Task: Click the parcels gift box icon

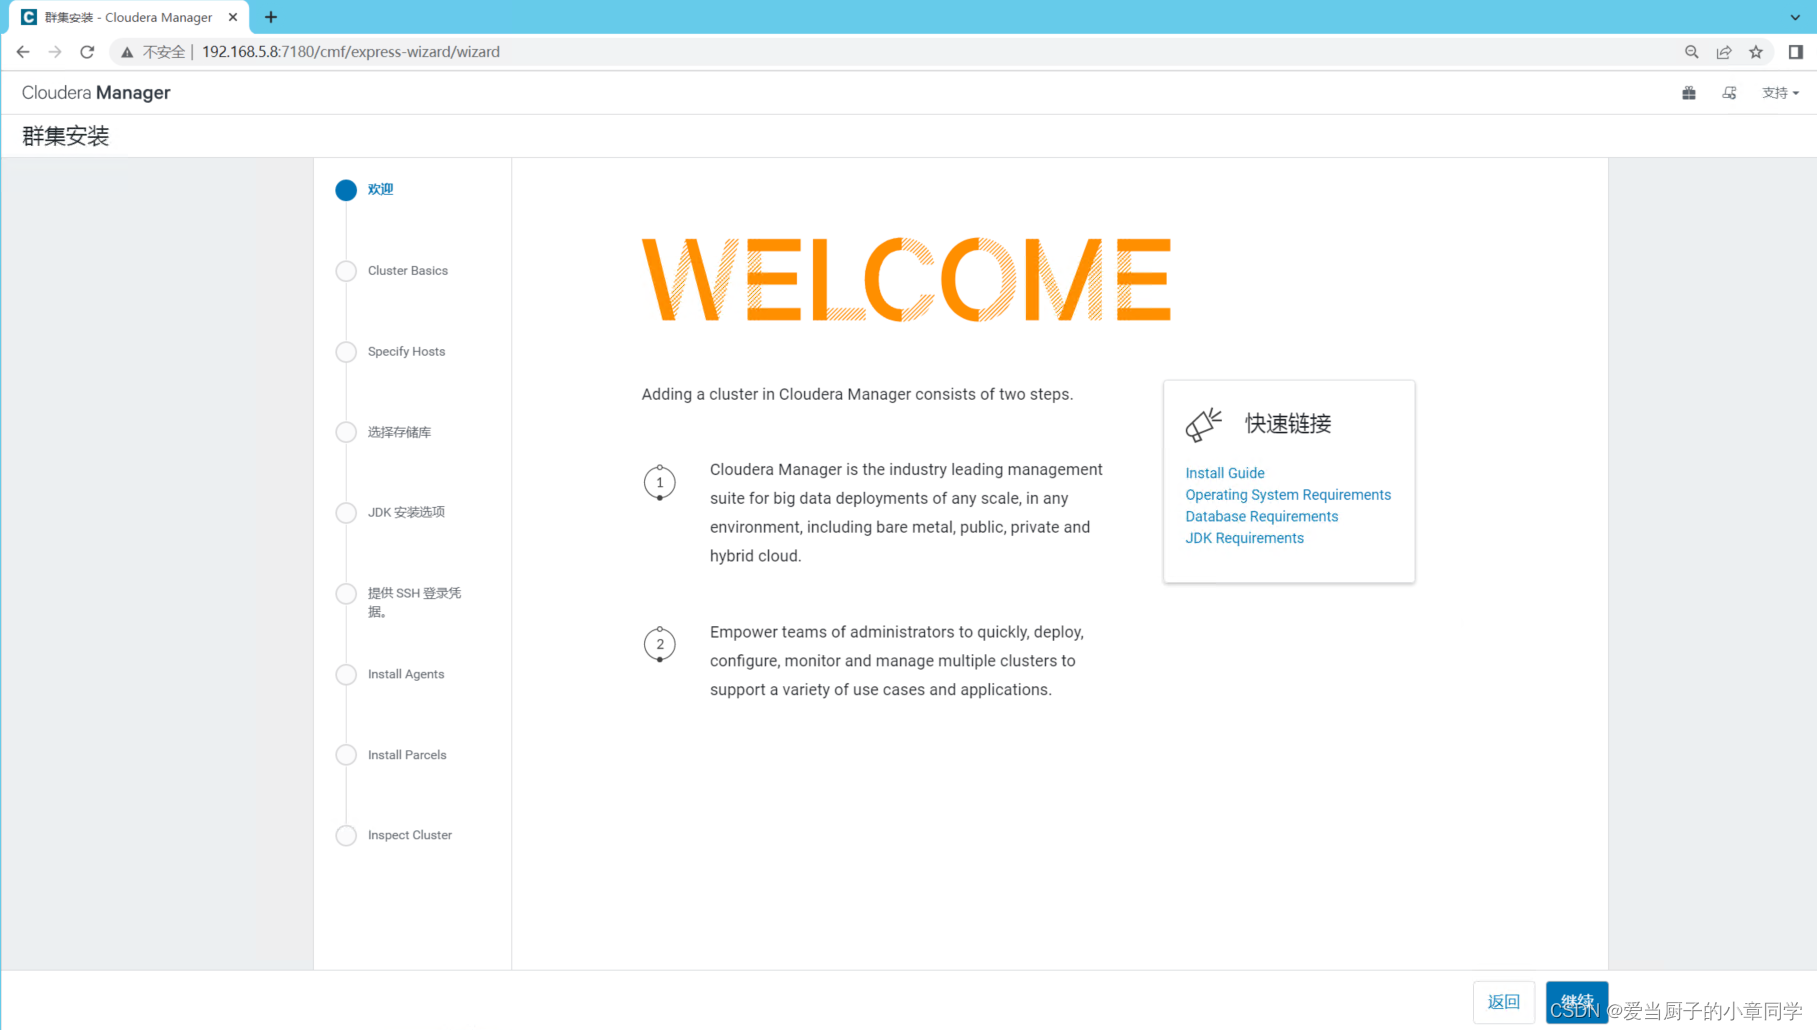Action: tap(1689, 93)
